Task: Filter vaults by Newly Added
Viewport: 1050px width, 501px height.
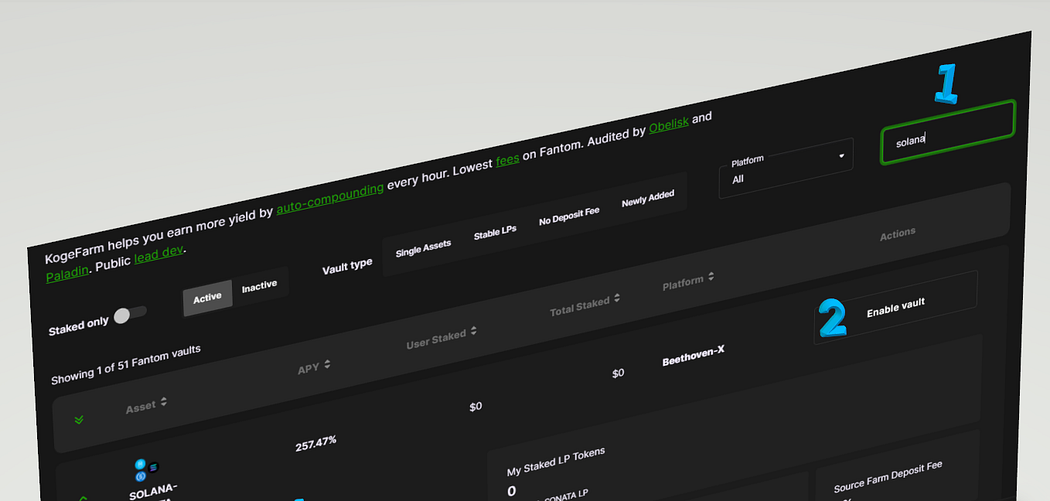Action: pyautogui.click(x=648, y=198)
